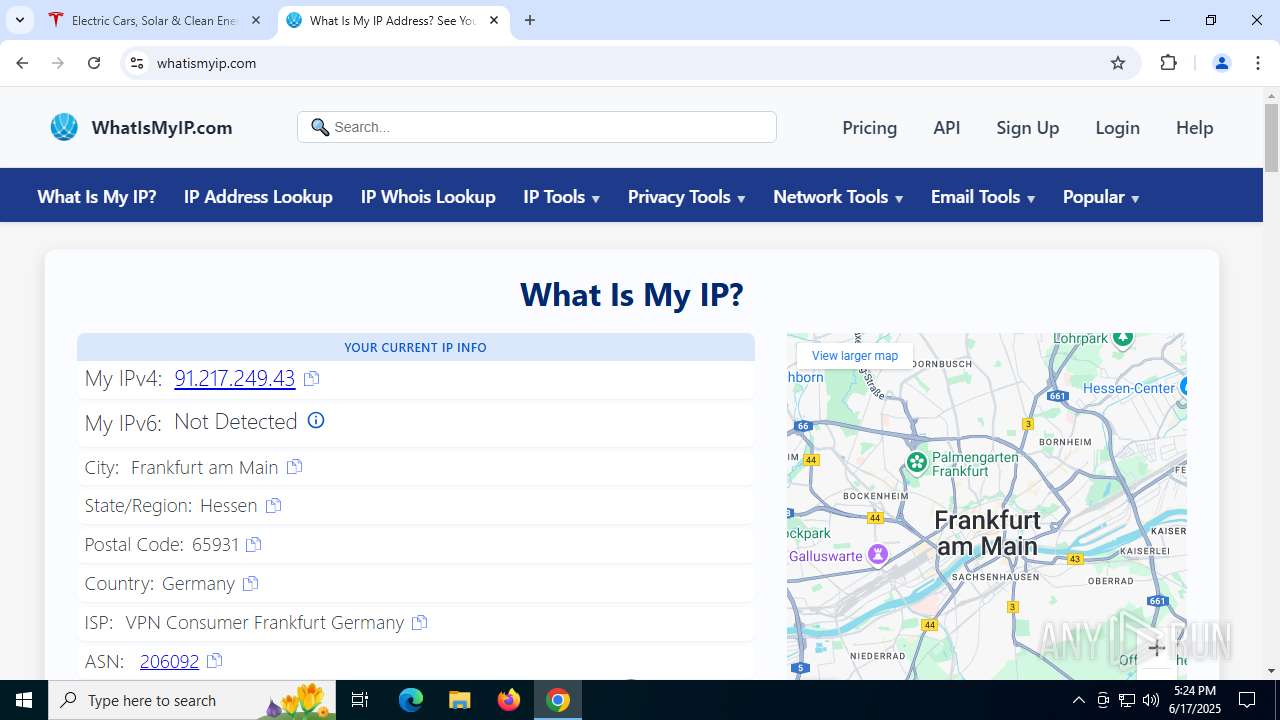Open Chrome three-dot menu
The height and width of the screenshot is (720, 1280).
click(1258, 63)
